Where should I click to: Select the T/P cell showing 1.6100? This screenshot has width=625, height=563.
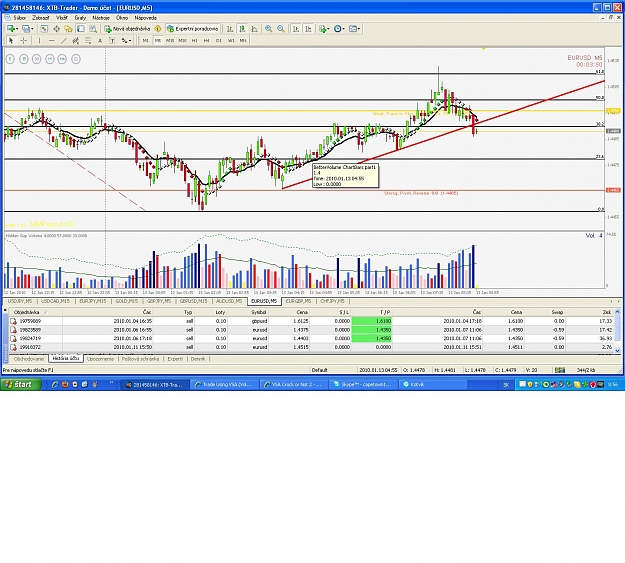(x=371, y=321)
